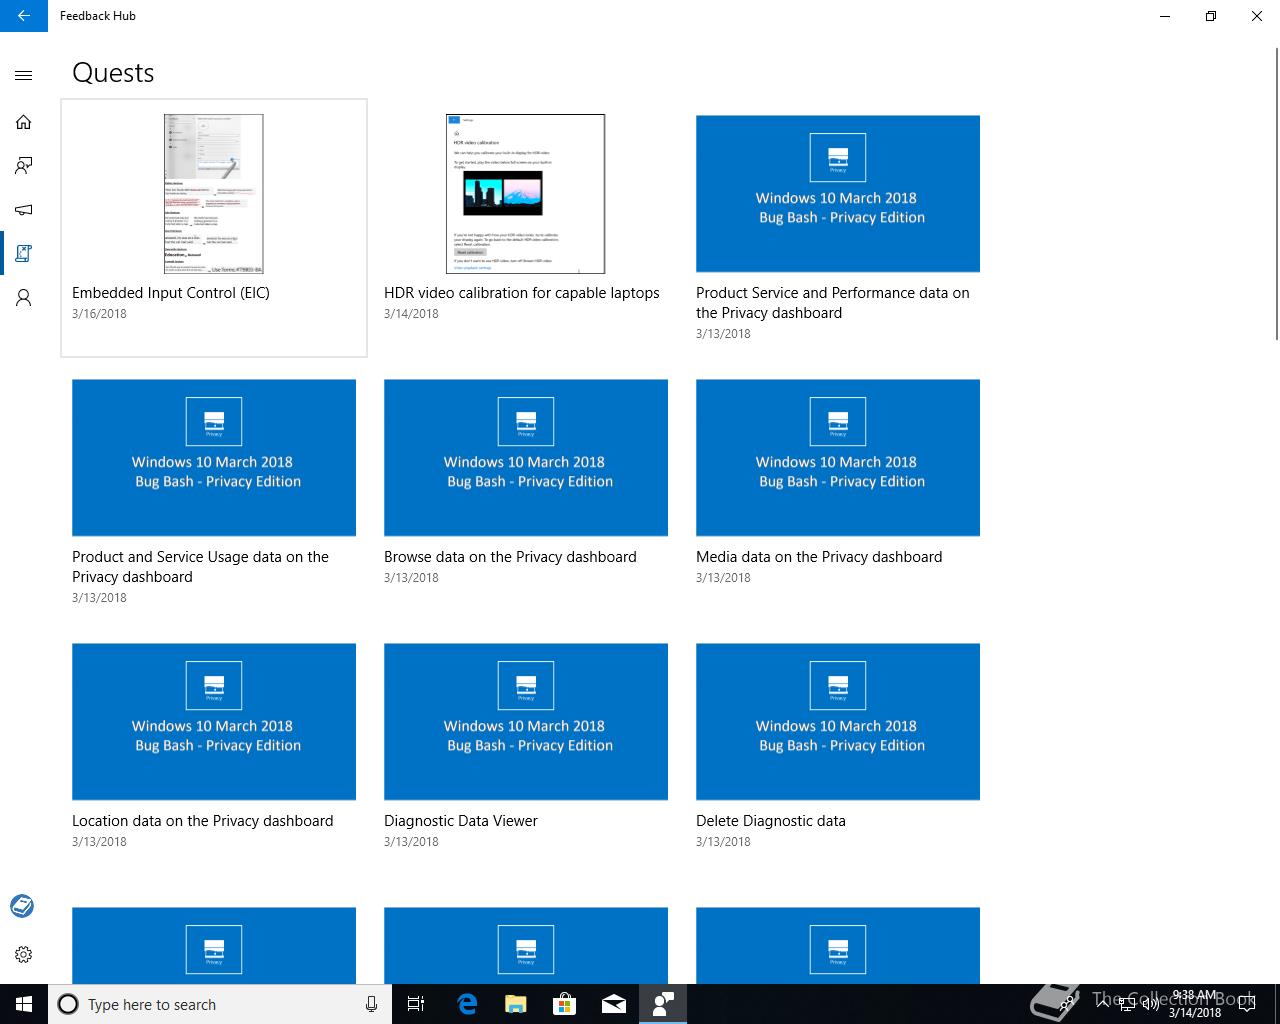Click 'Product and Service Usage data' title text
This screenshot has height=1024, width=1280.
pos(200,567)
